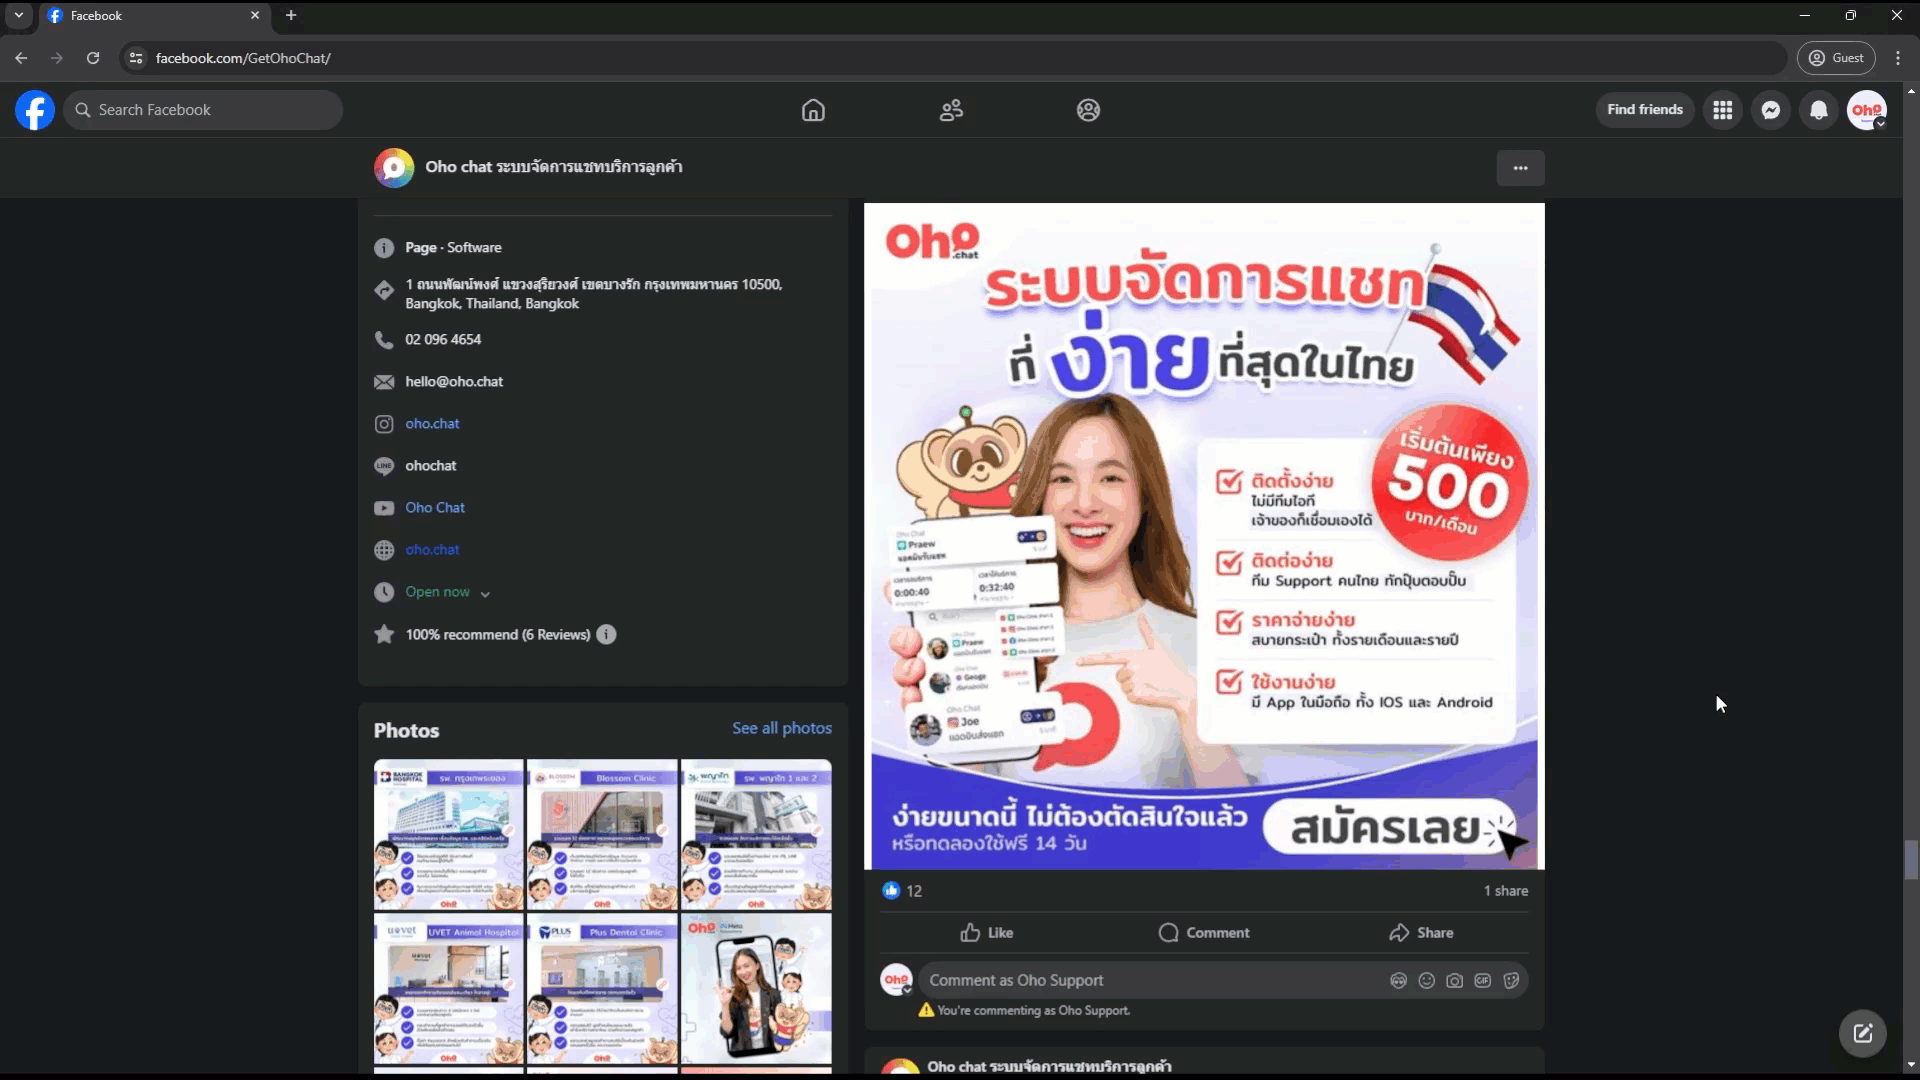Insert an avatar sticker in the comment

1398,981
